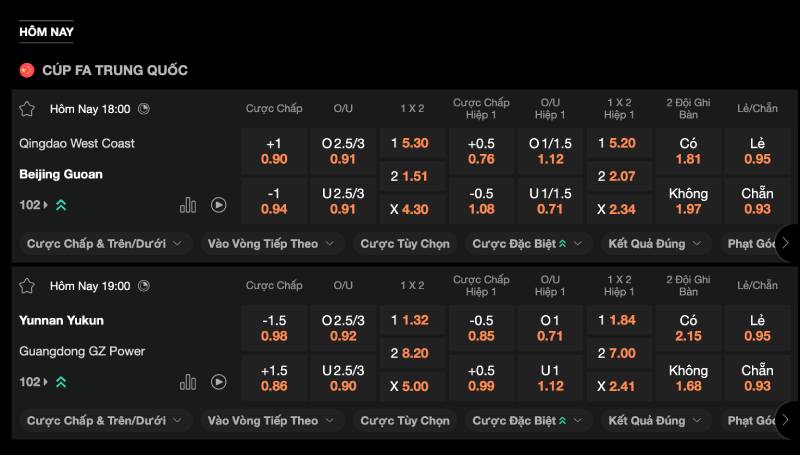800x455 pixels.
Task: Click green double-arrow icon in Beijing Guoan match
Action: pyautogui.click(x=61, y=205)
